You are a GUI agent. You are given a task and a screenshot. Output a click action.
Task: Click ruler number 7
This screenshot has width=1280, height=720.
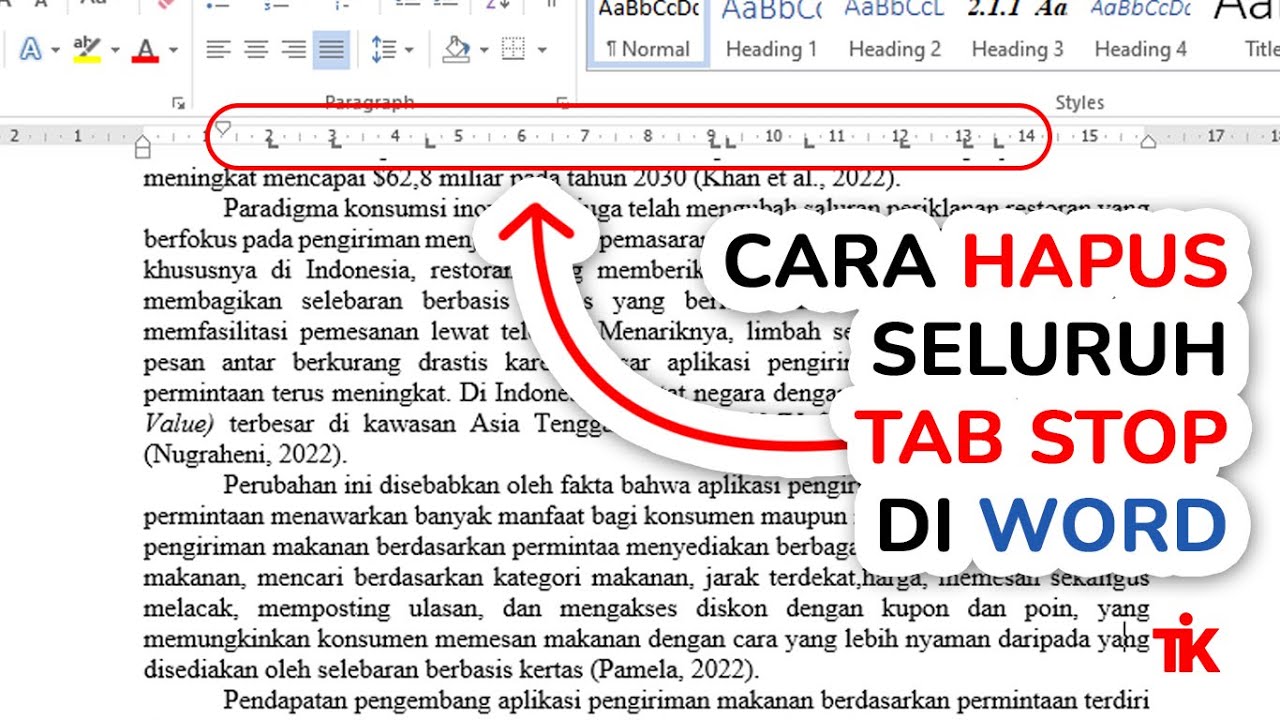point(584,136)
